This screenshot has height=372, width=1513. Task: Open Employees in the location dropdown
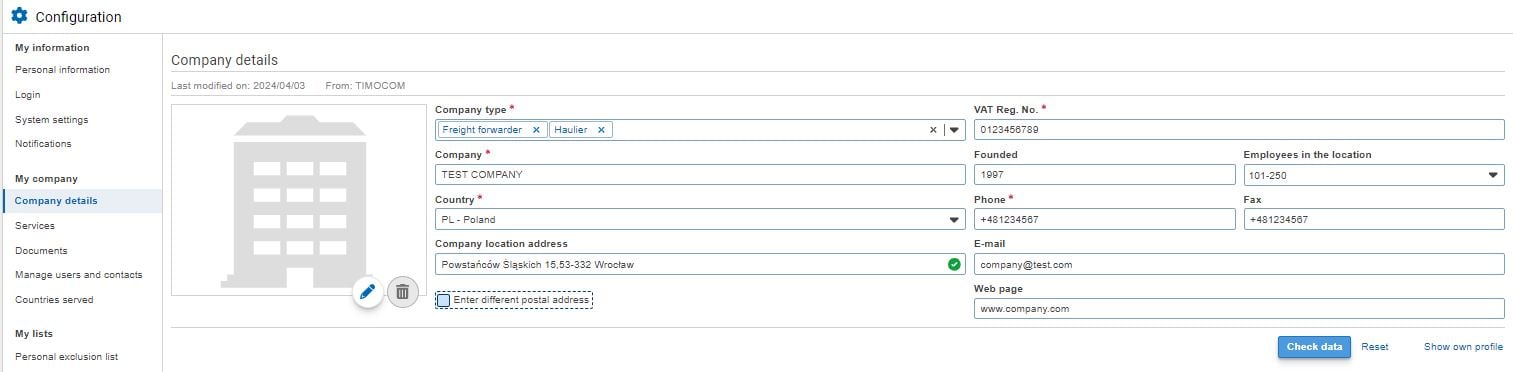click(1374, 175)
